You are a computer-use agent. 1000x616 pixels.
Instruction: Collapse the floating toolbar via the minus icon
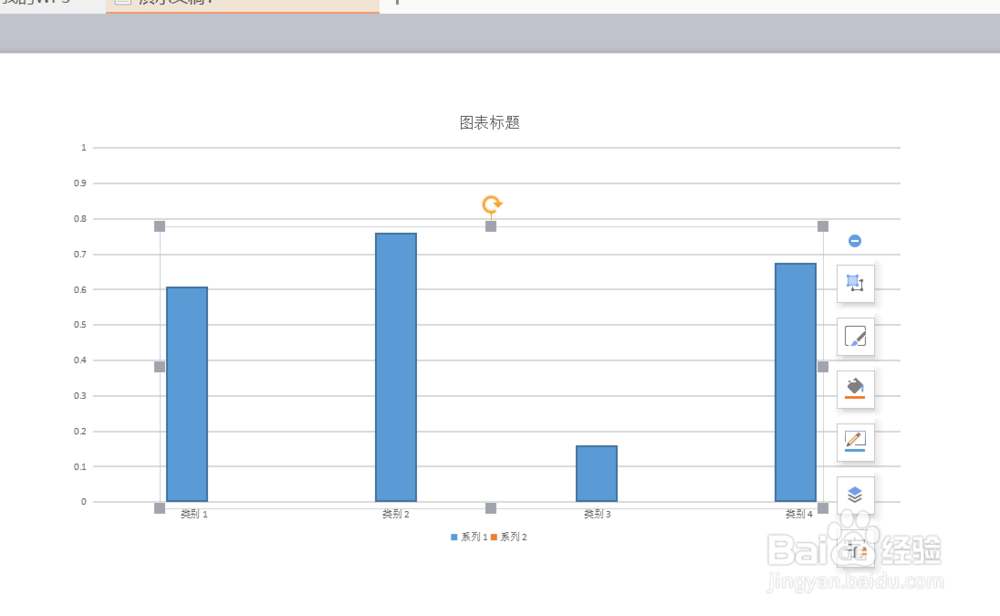pyautogui.click(x=855, y=240)
